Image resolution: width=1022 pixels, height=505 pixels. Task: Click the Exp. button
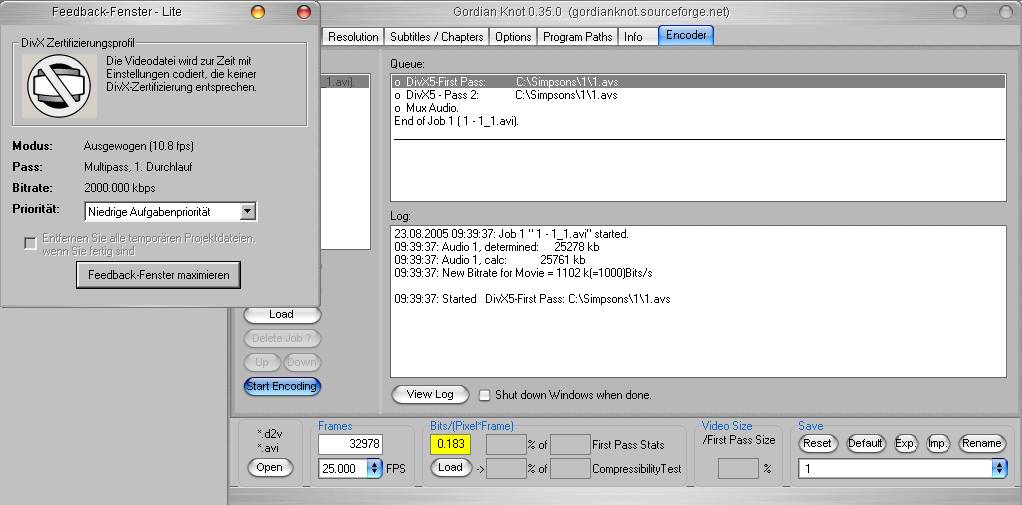pos(906,443)
